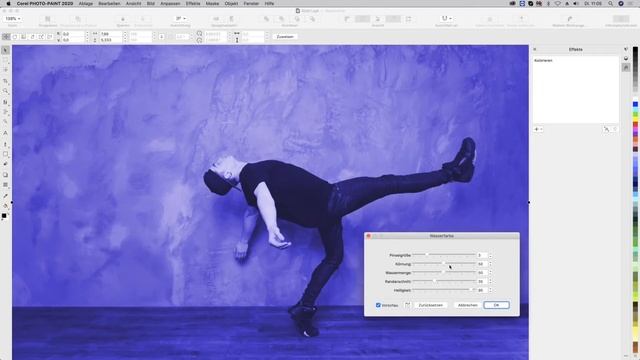Open the Ablage menu
The width and height of the screenshot is (640, 360).
tap(86, 3)
